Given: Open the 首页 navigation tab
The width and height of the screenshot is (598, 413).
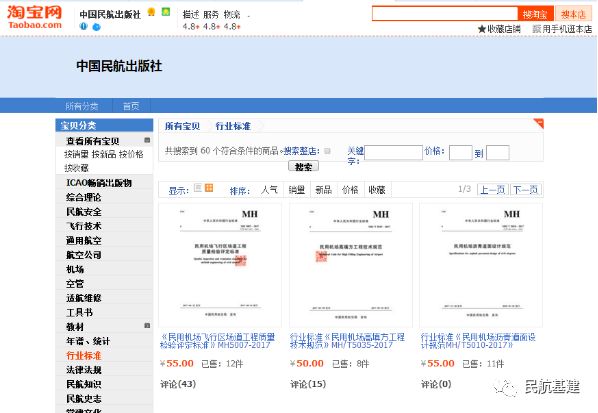Looking at the screenshot, I should [131, 106].
